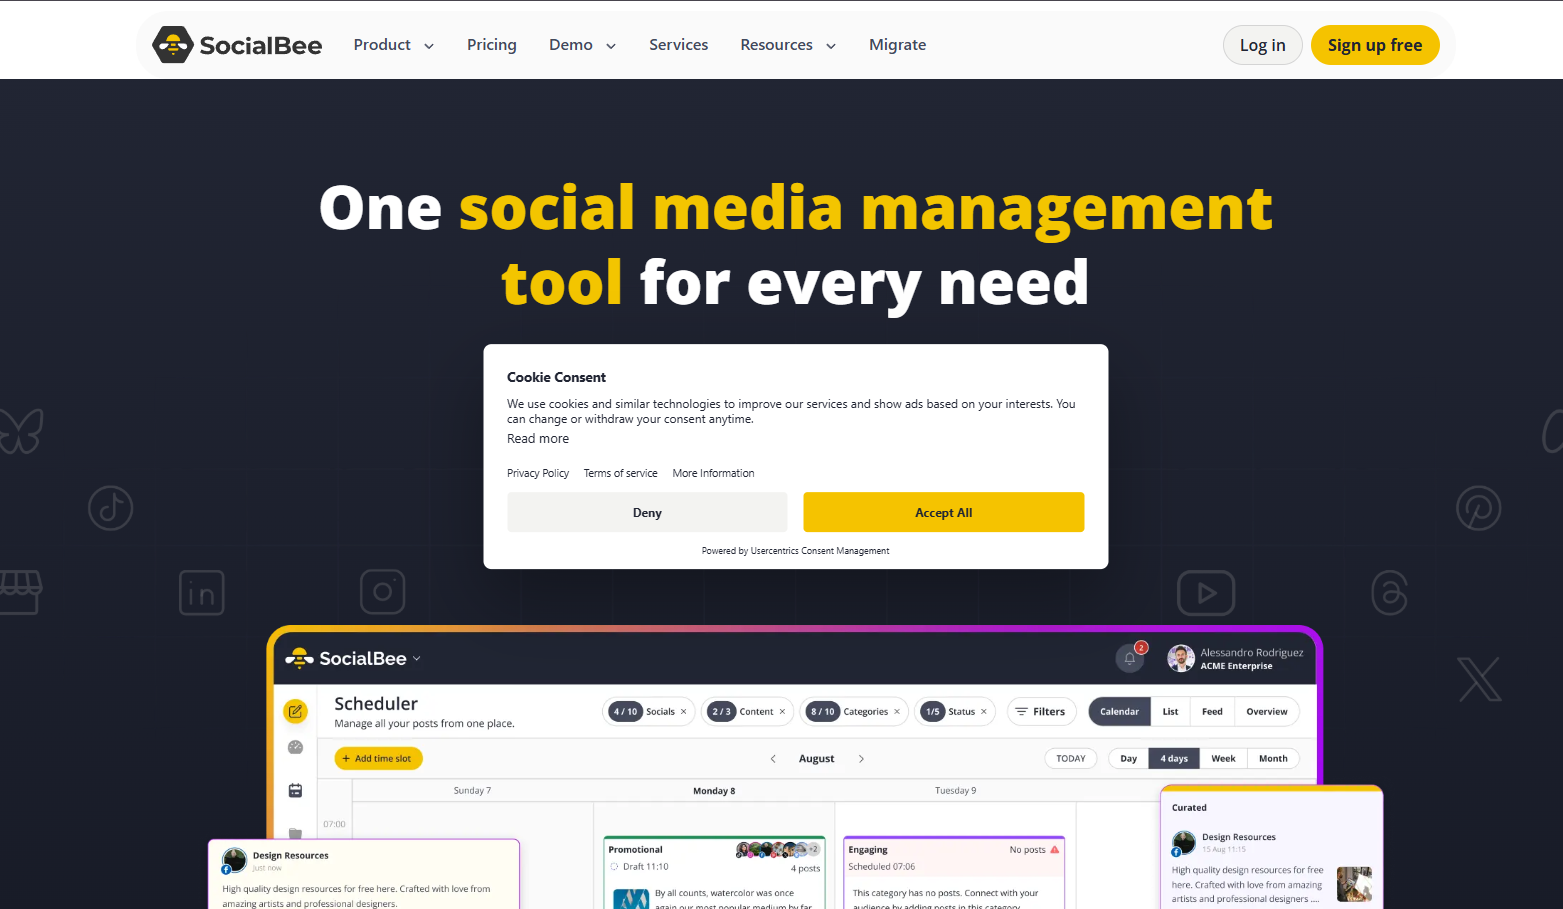Screen dimensions: 1563x909
Task: Open the Promotional category card
Action: point(714,872)
